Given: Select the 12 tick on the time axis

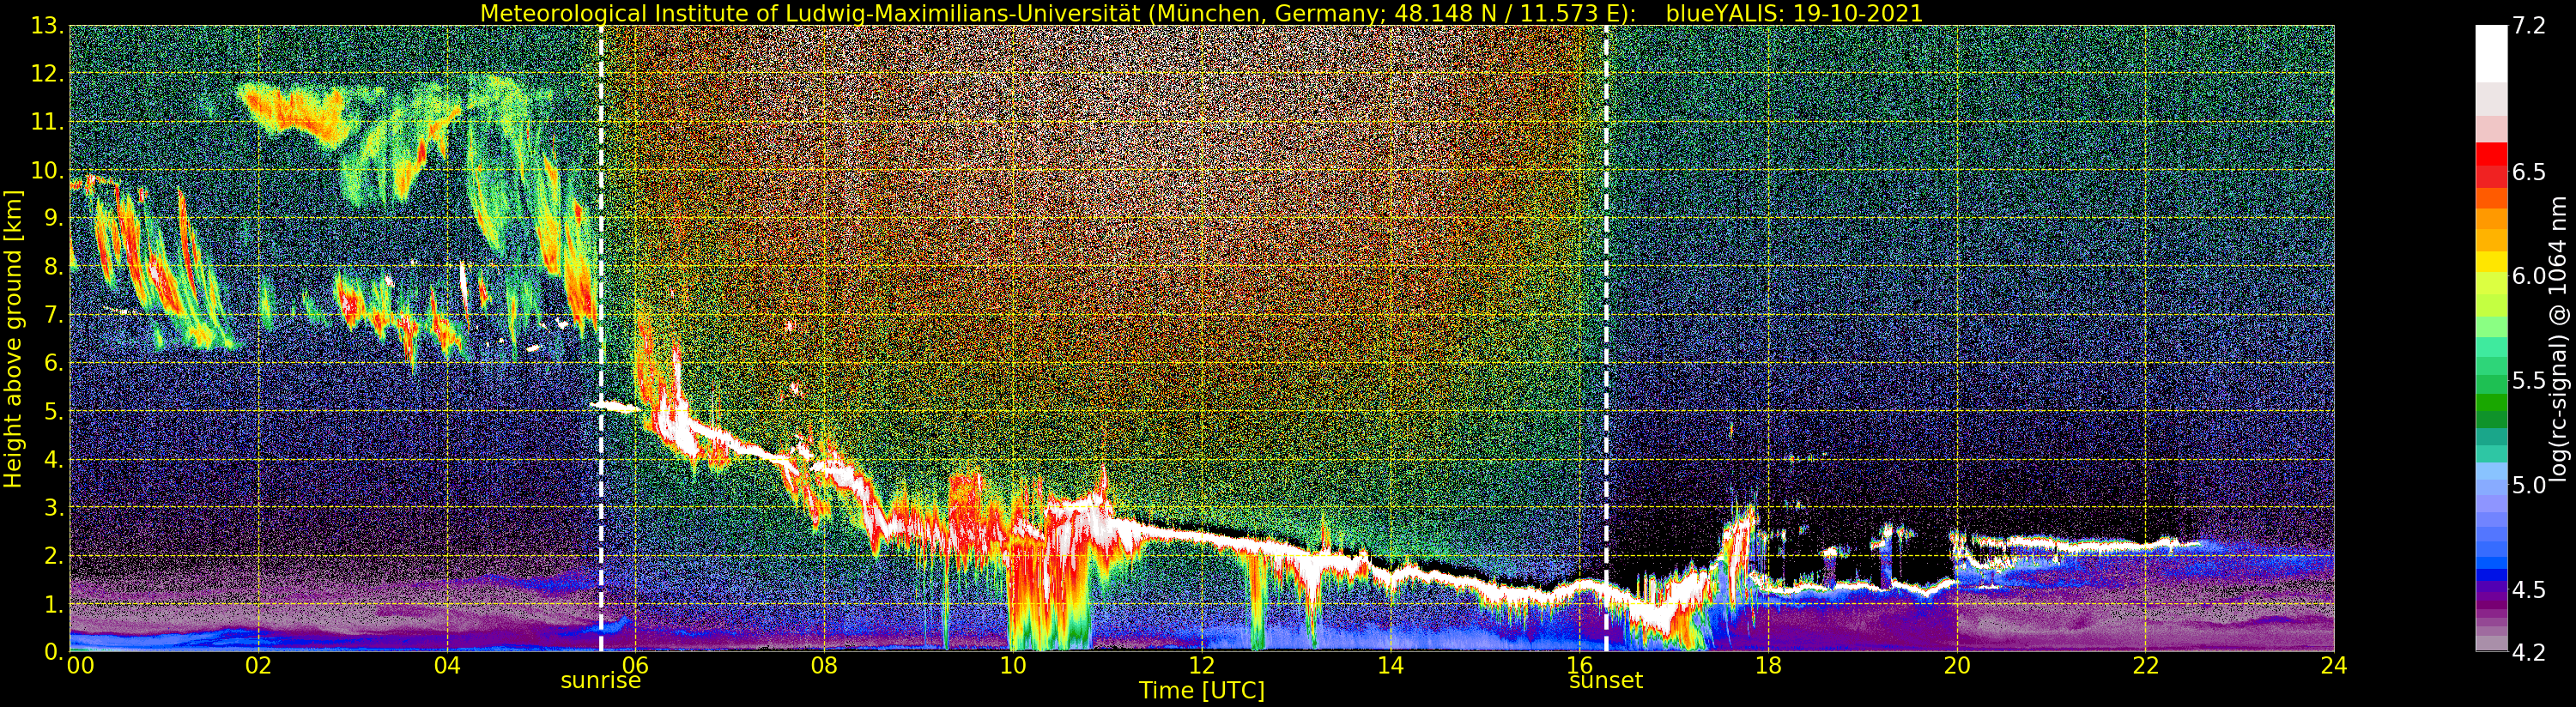Looking at the screenshot, I should pyautogui.click(x=1201, y=665).
